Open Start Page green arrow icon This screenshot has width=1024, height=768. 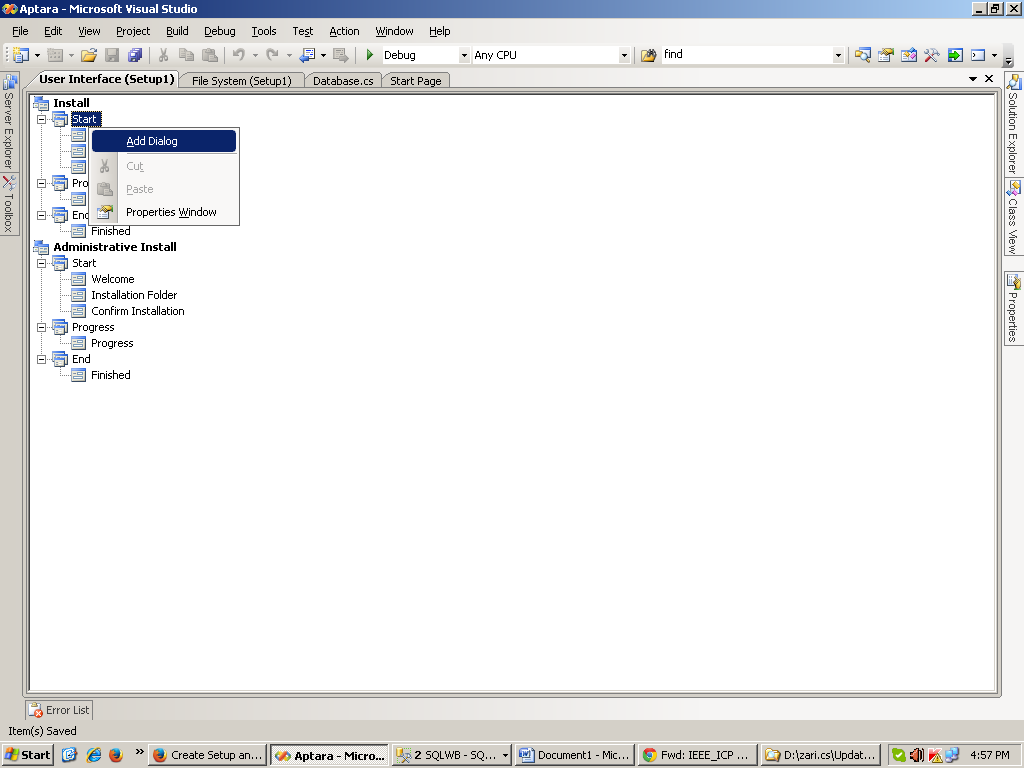point(955,56)
